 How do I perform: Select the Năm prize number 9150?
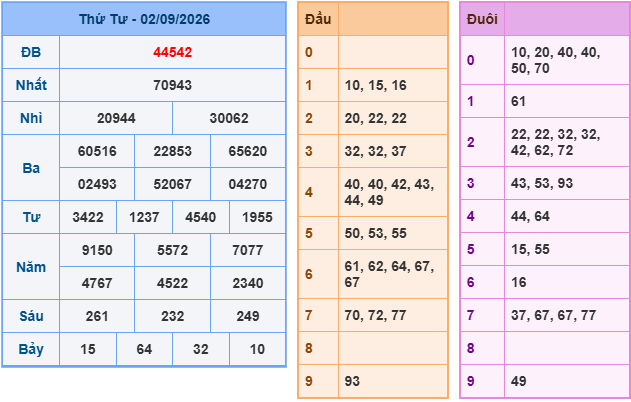(97, 250)
